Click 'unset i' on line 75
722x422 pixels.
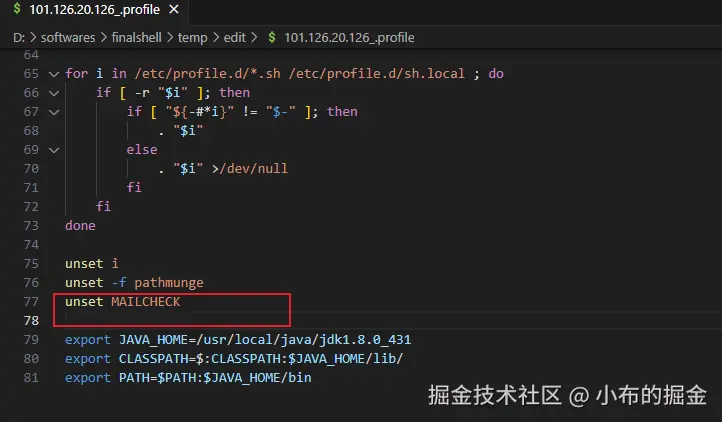click(x=92, y=264)
